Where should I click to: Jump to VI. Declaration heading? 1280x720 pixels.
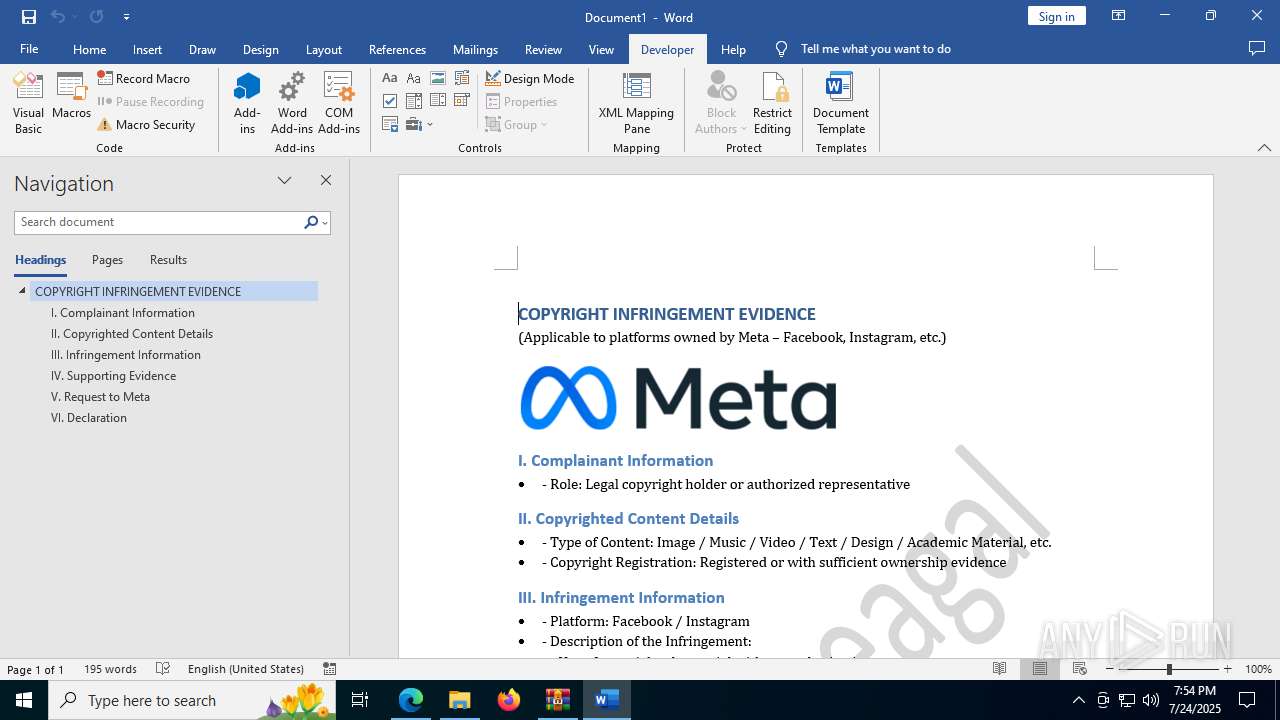coord(89,418)
